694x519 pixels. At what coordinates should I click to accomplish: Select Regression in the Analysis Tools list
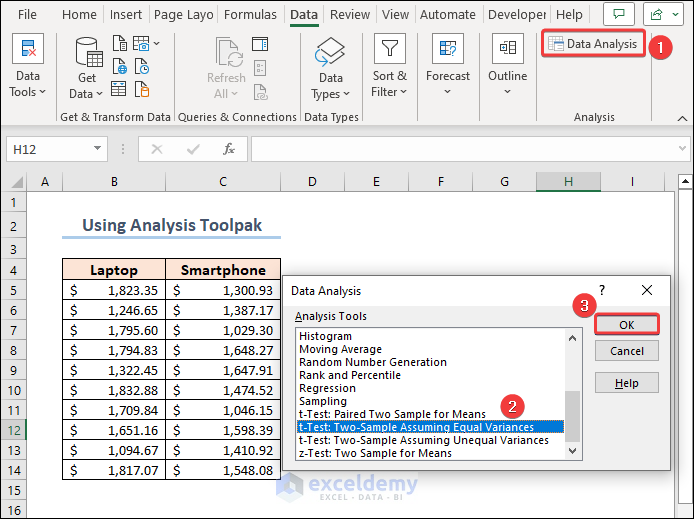[327, 388]
